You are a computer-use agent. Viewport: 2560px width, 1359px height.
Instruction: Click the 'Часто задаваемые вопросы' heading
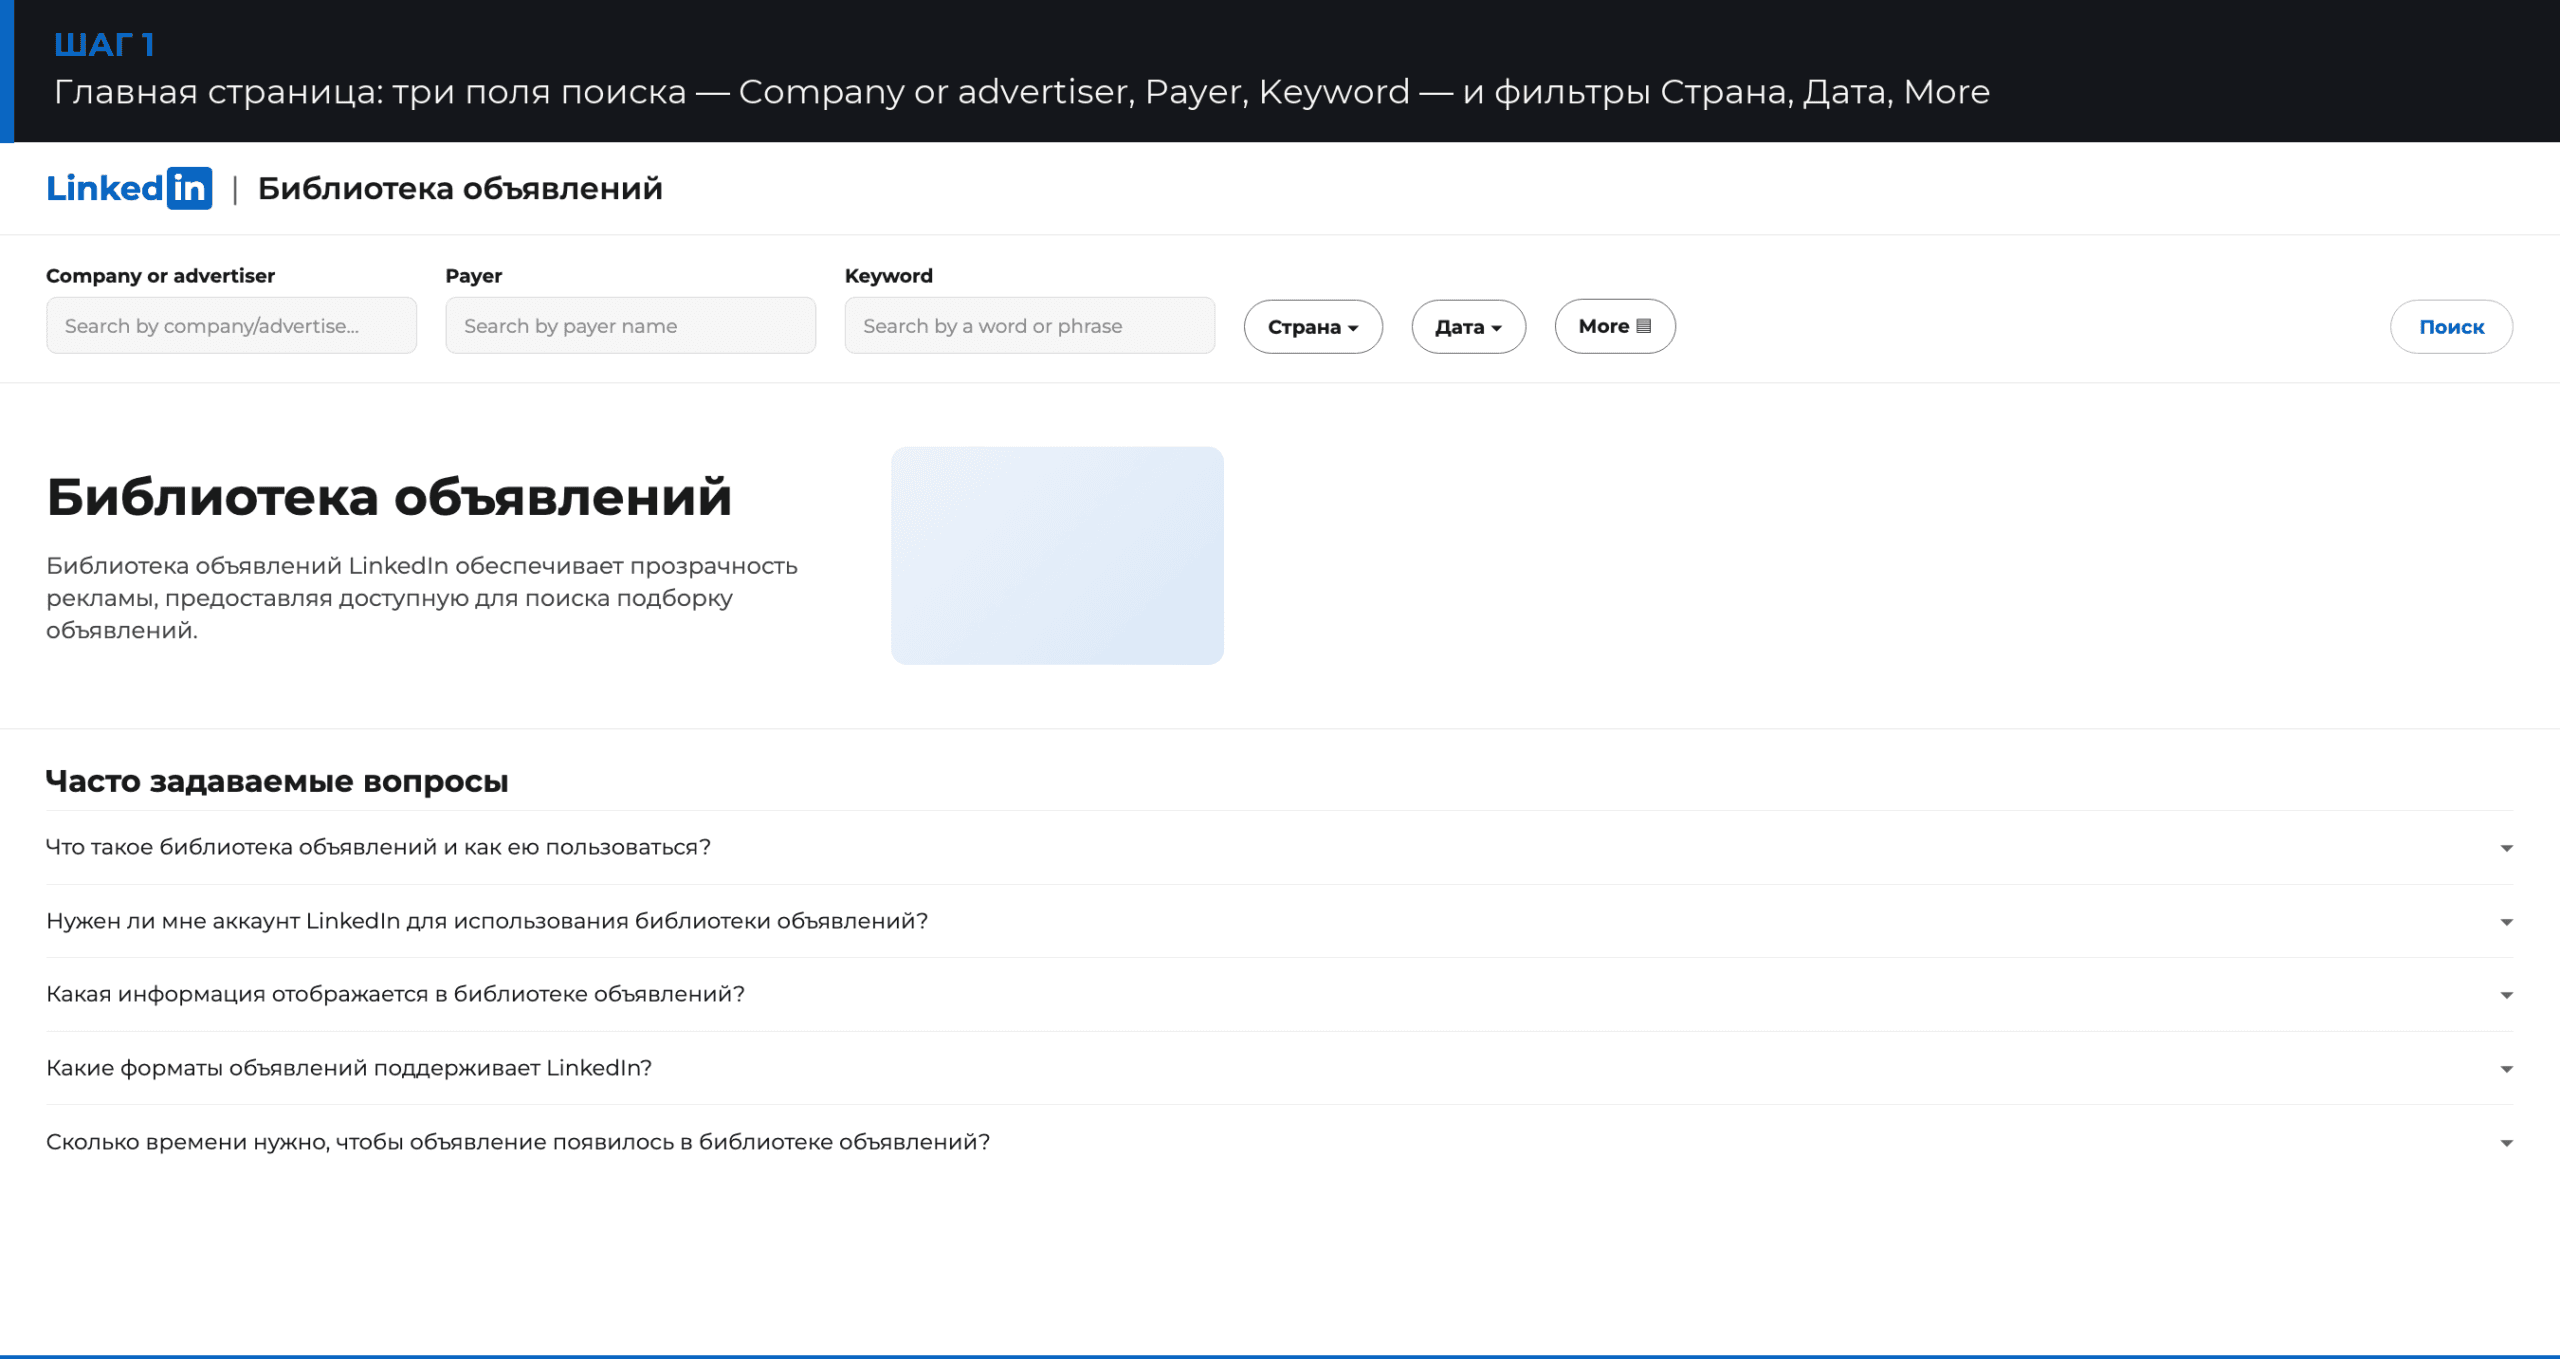(x=277, y=781)
